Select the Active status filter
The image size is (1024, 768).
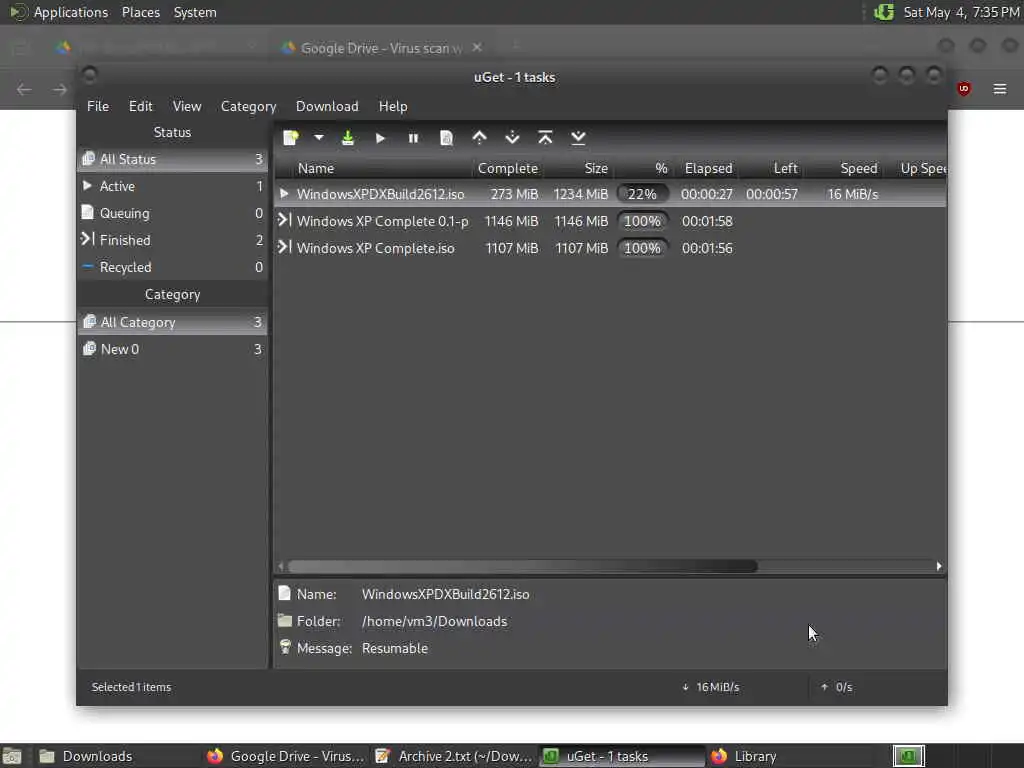[172, 186]
